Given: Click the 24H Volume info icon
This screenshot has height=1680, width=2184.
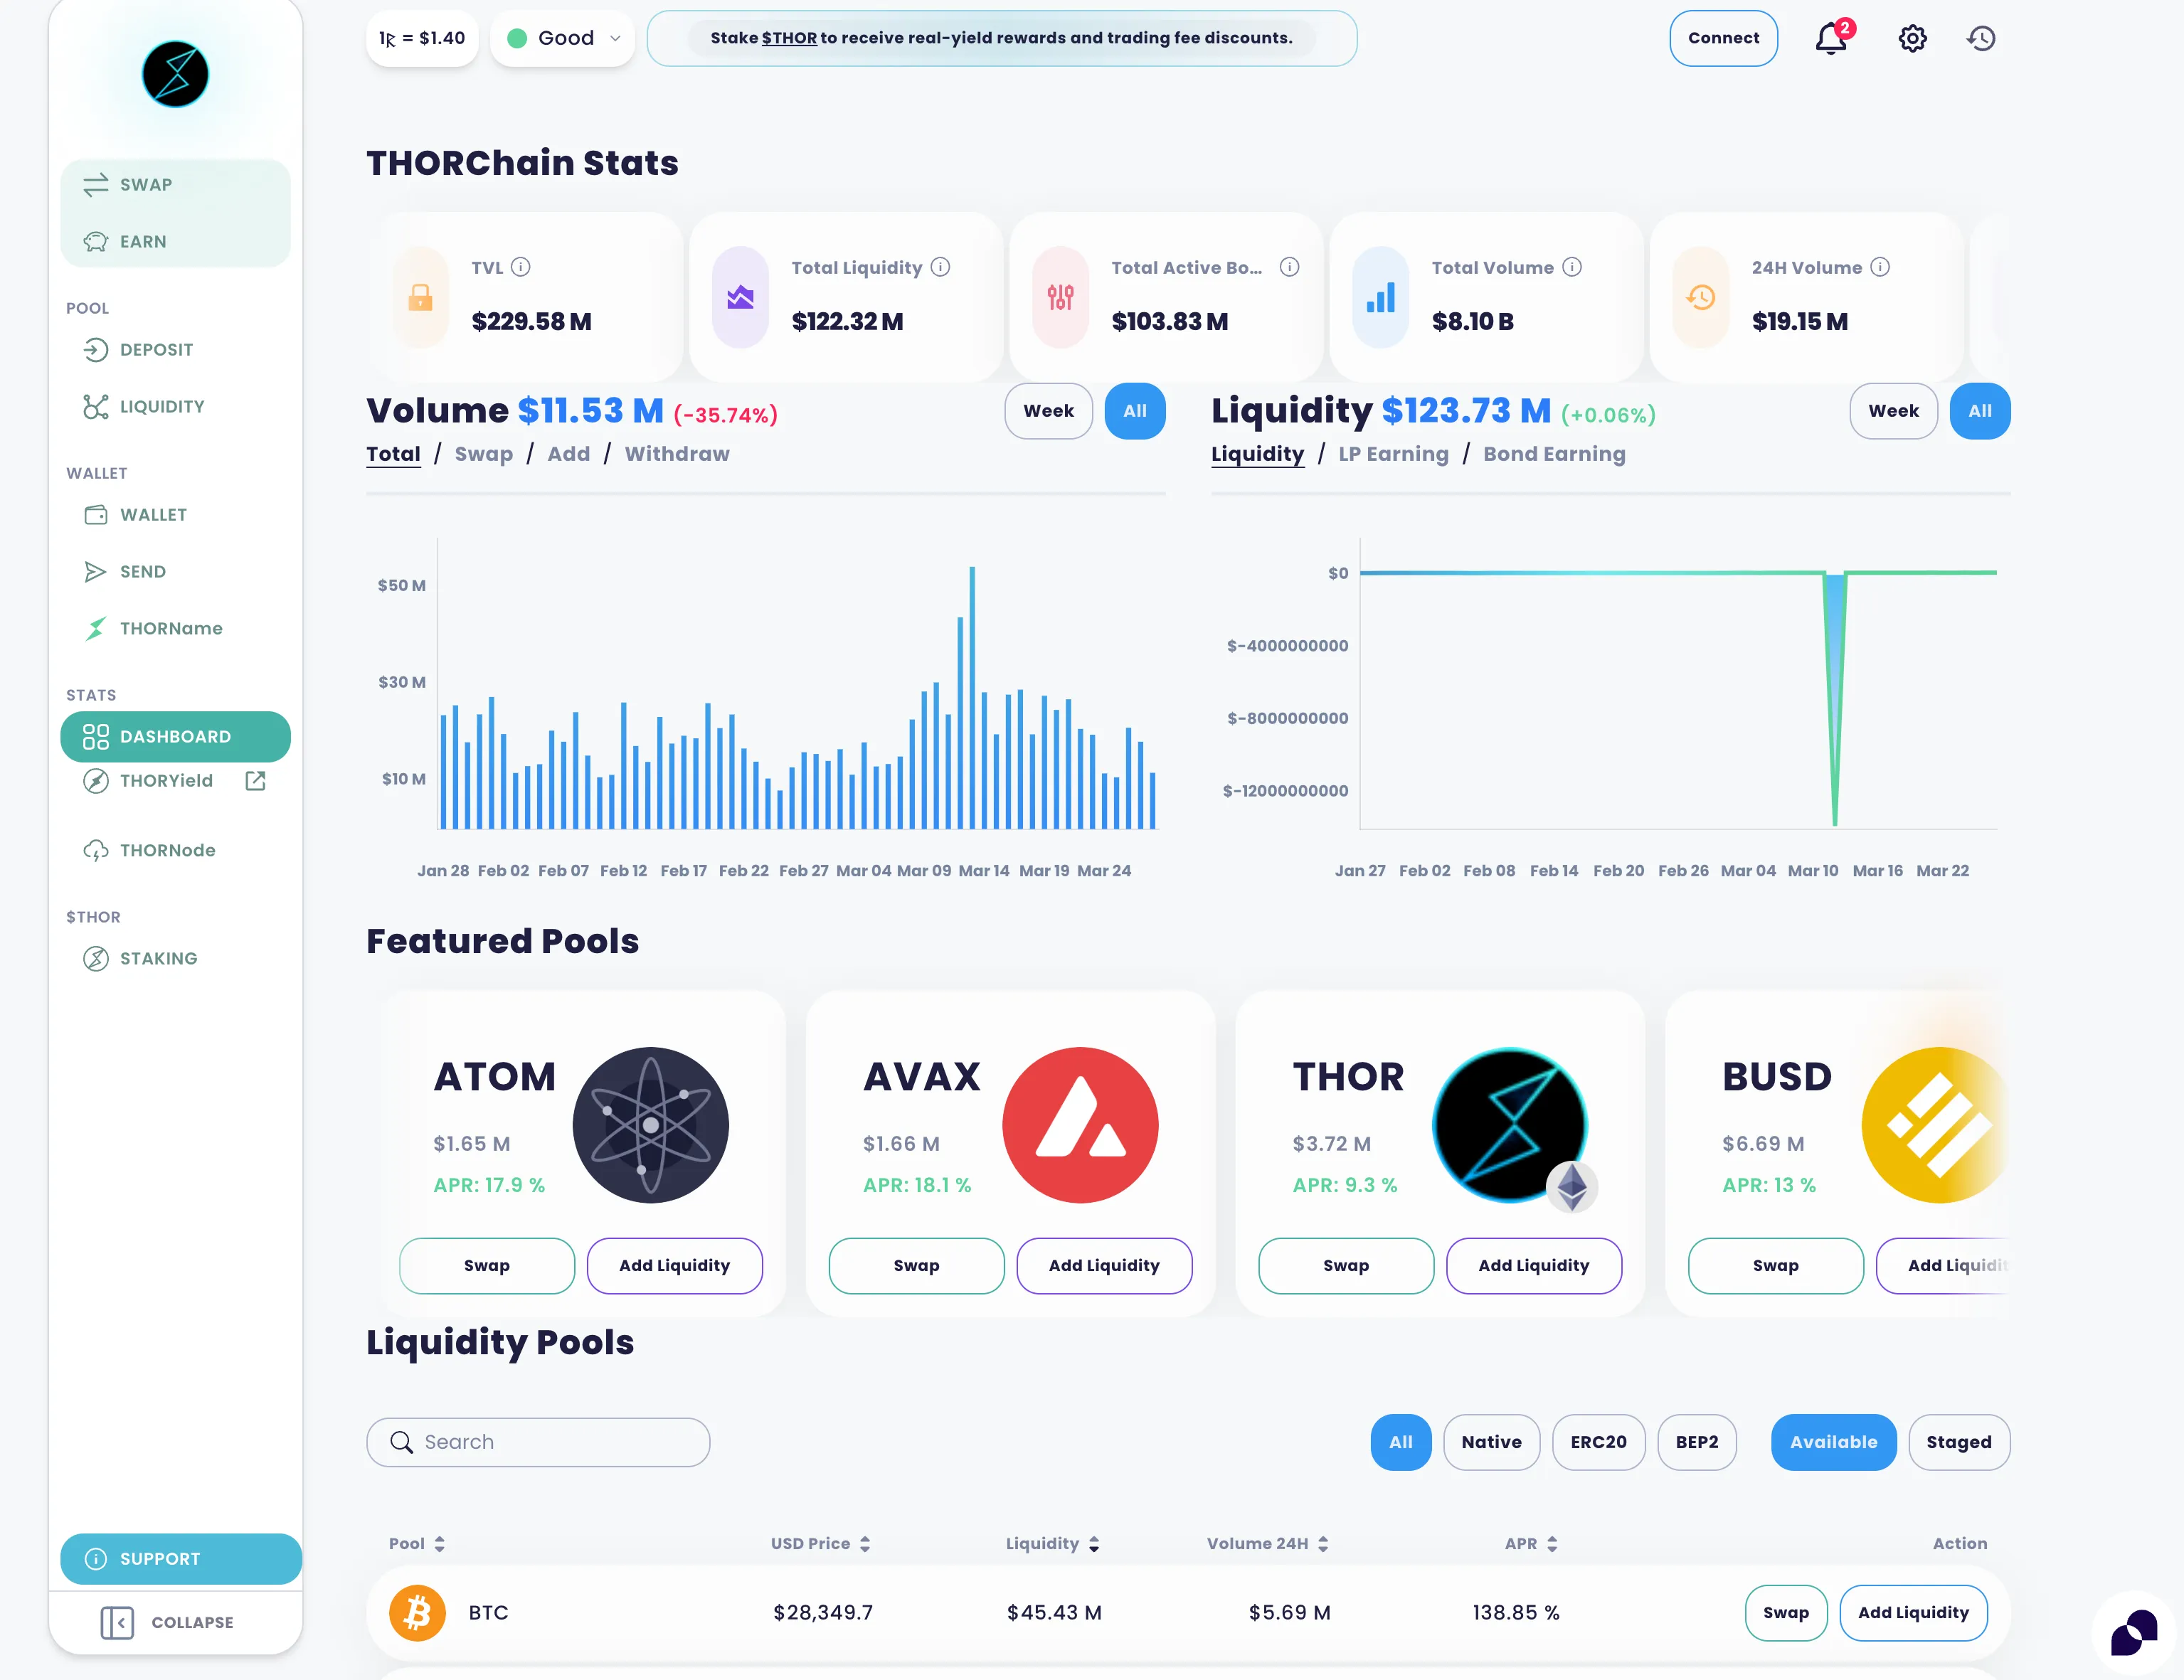Looking at the screenshot, I should click(1880, 267).
